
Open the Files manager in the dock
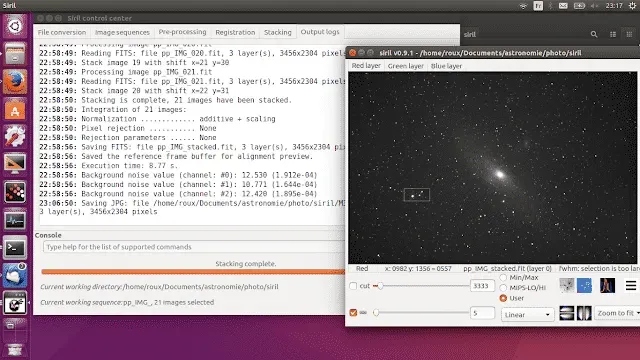tap(15, 53)
